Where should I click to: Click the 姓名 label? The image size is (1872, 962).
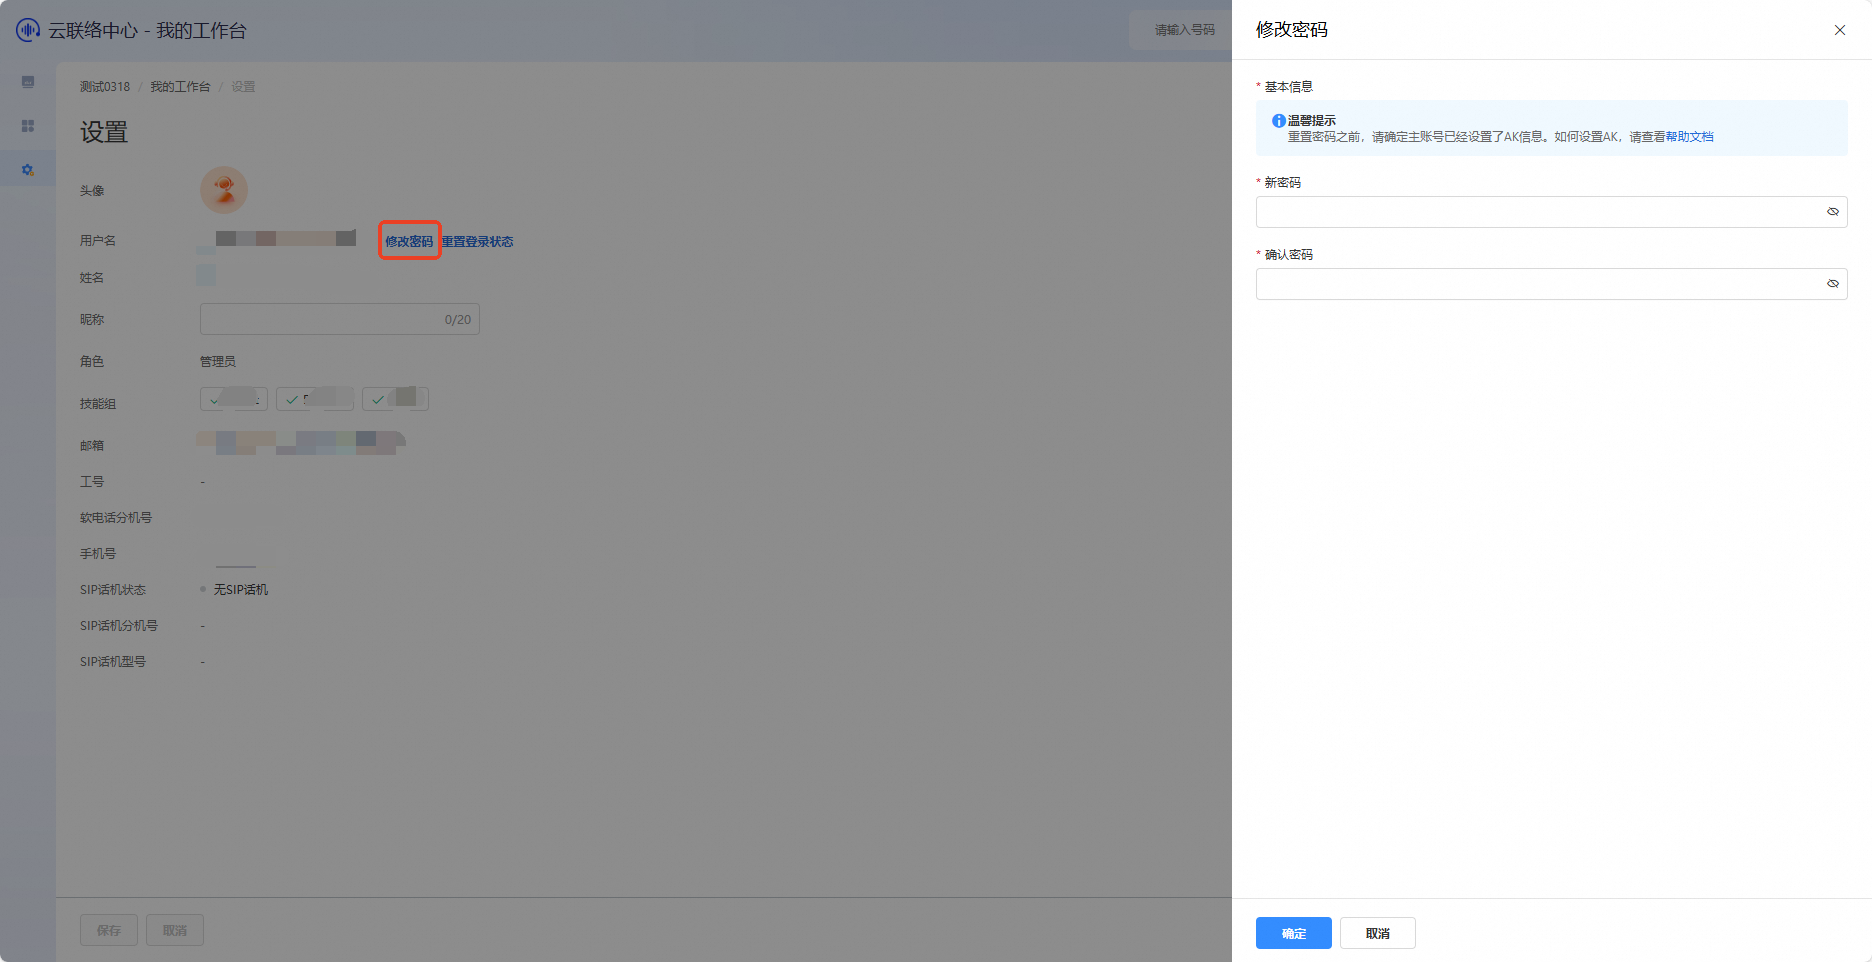coord(92,278)
